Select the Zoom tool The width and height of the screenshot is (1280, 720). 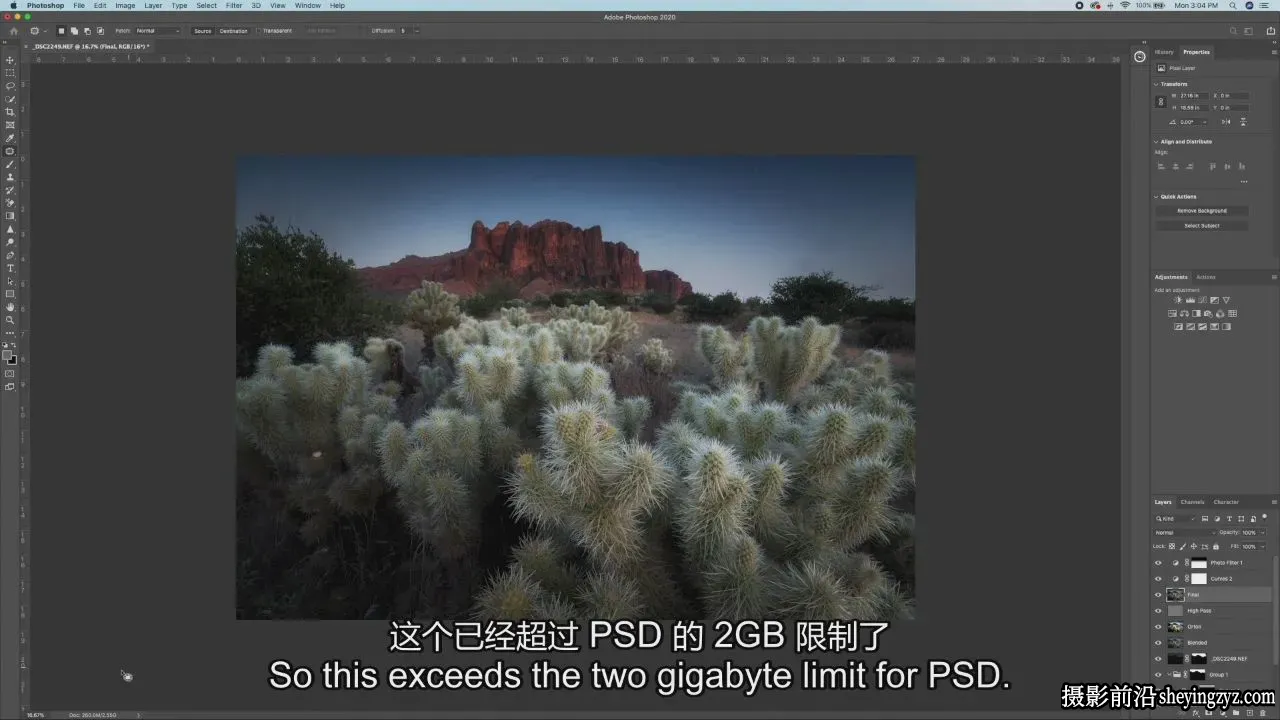point(10,320)
